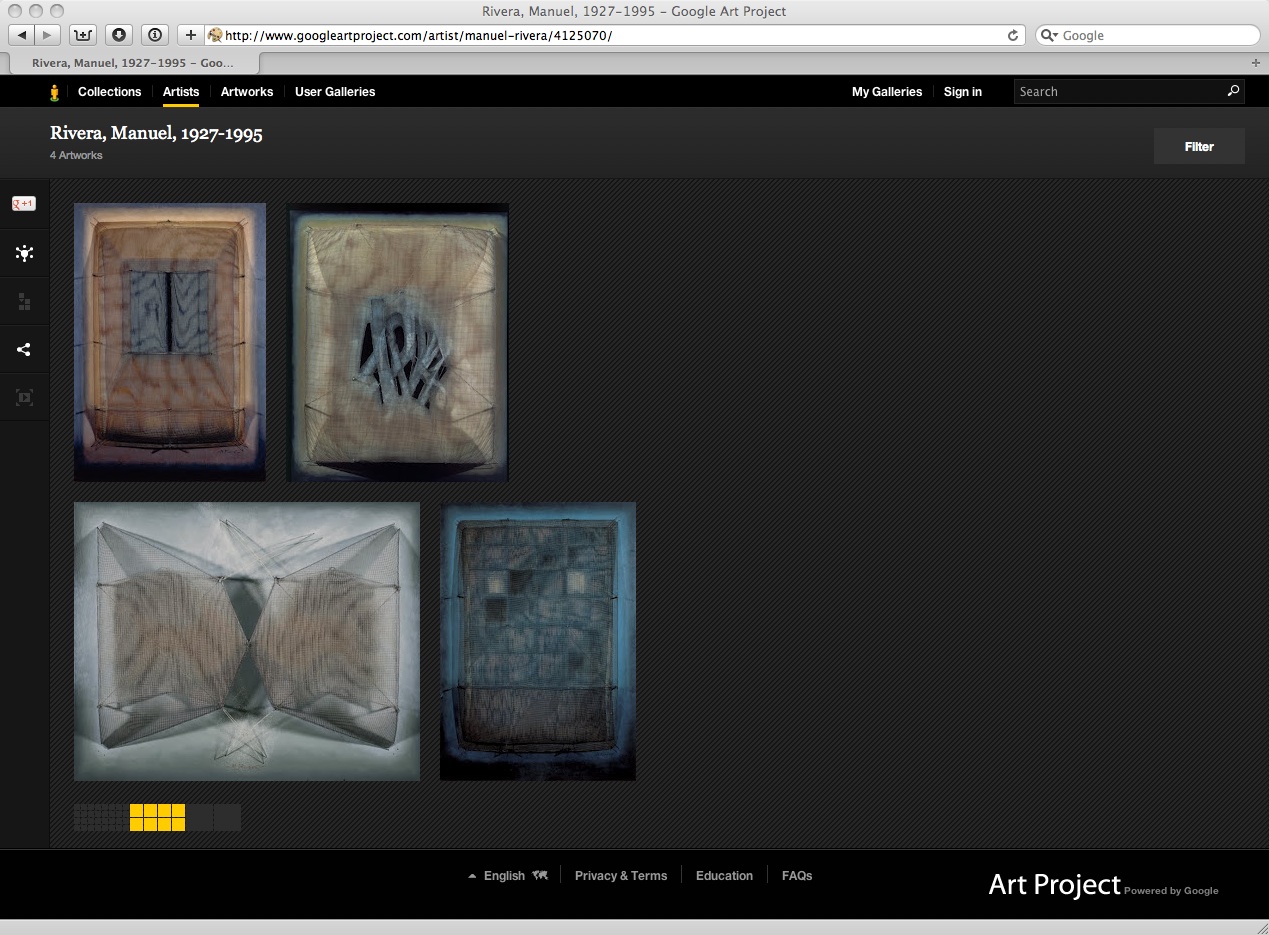Click the search magnifier icon
This screenshot has width=1269, height=935.
point(1233,91)
